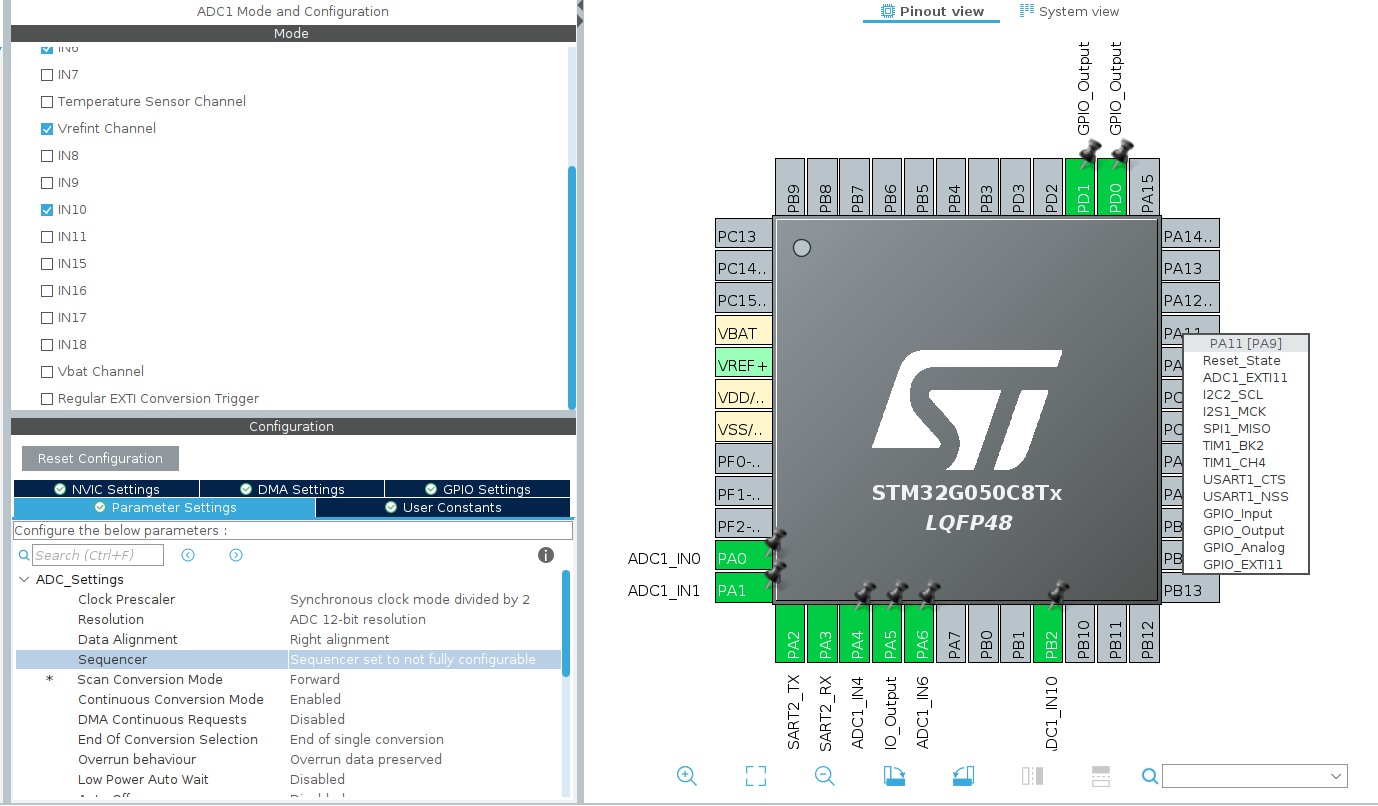The height and width of the screenshot is (806, 1378).
Task: Click the forward search arrow icon
Action: pyautogui.click(x=235, y=555)
